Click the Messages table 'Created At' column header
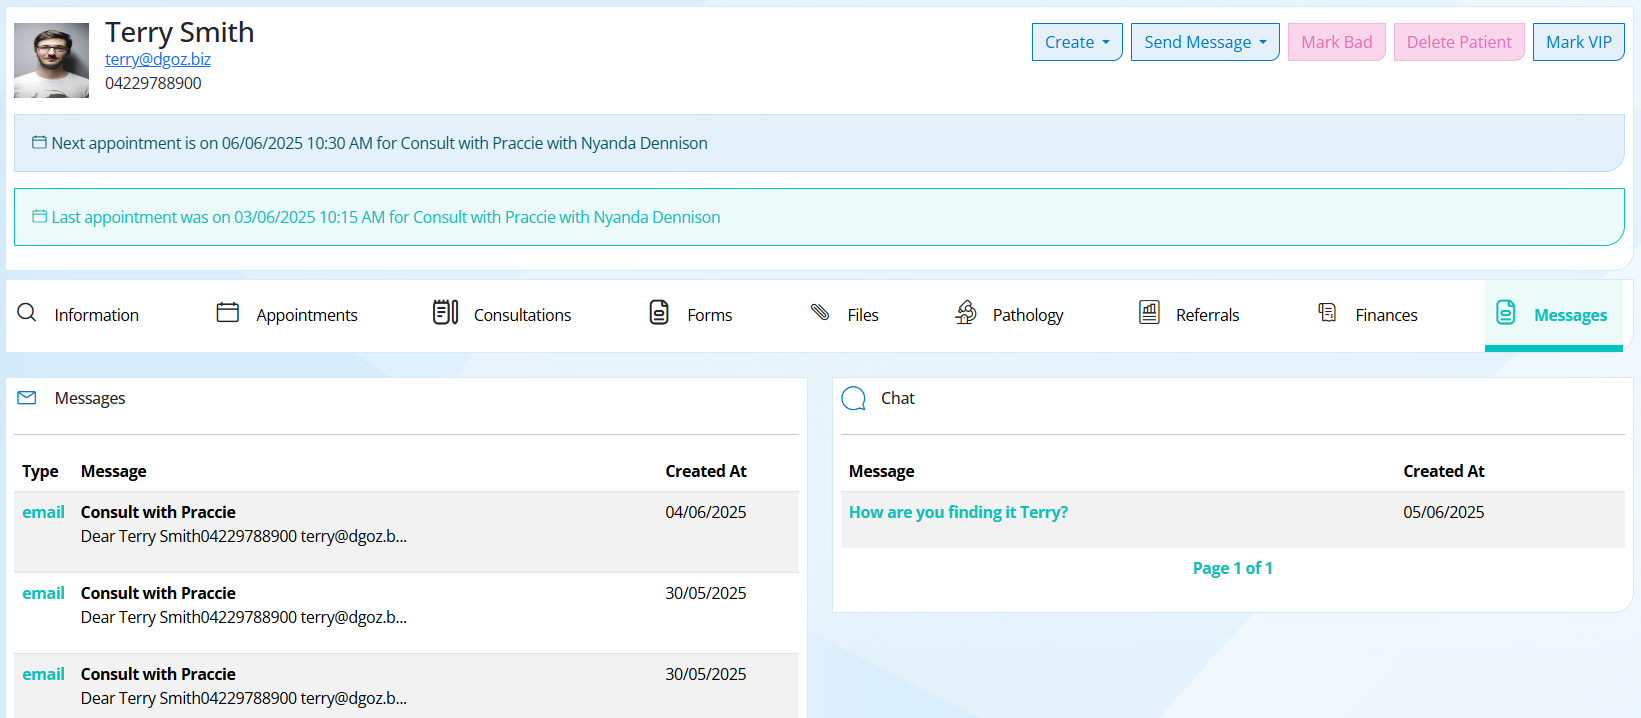1641x718 pixels. coord(706,471)
